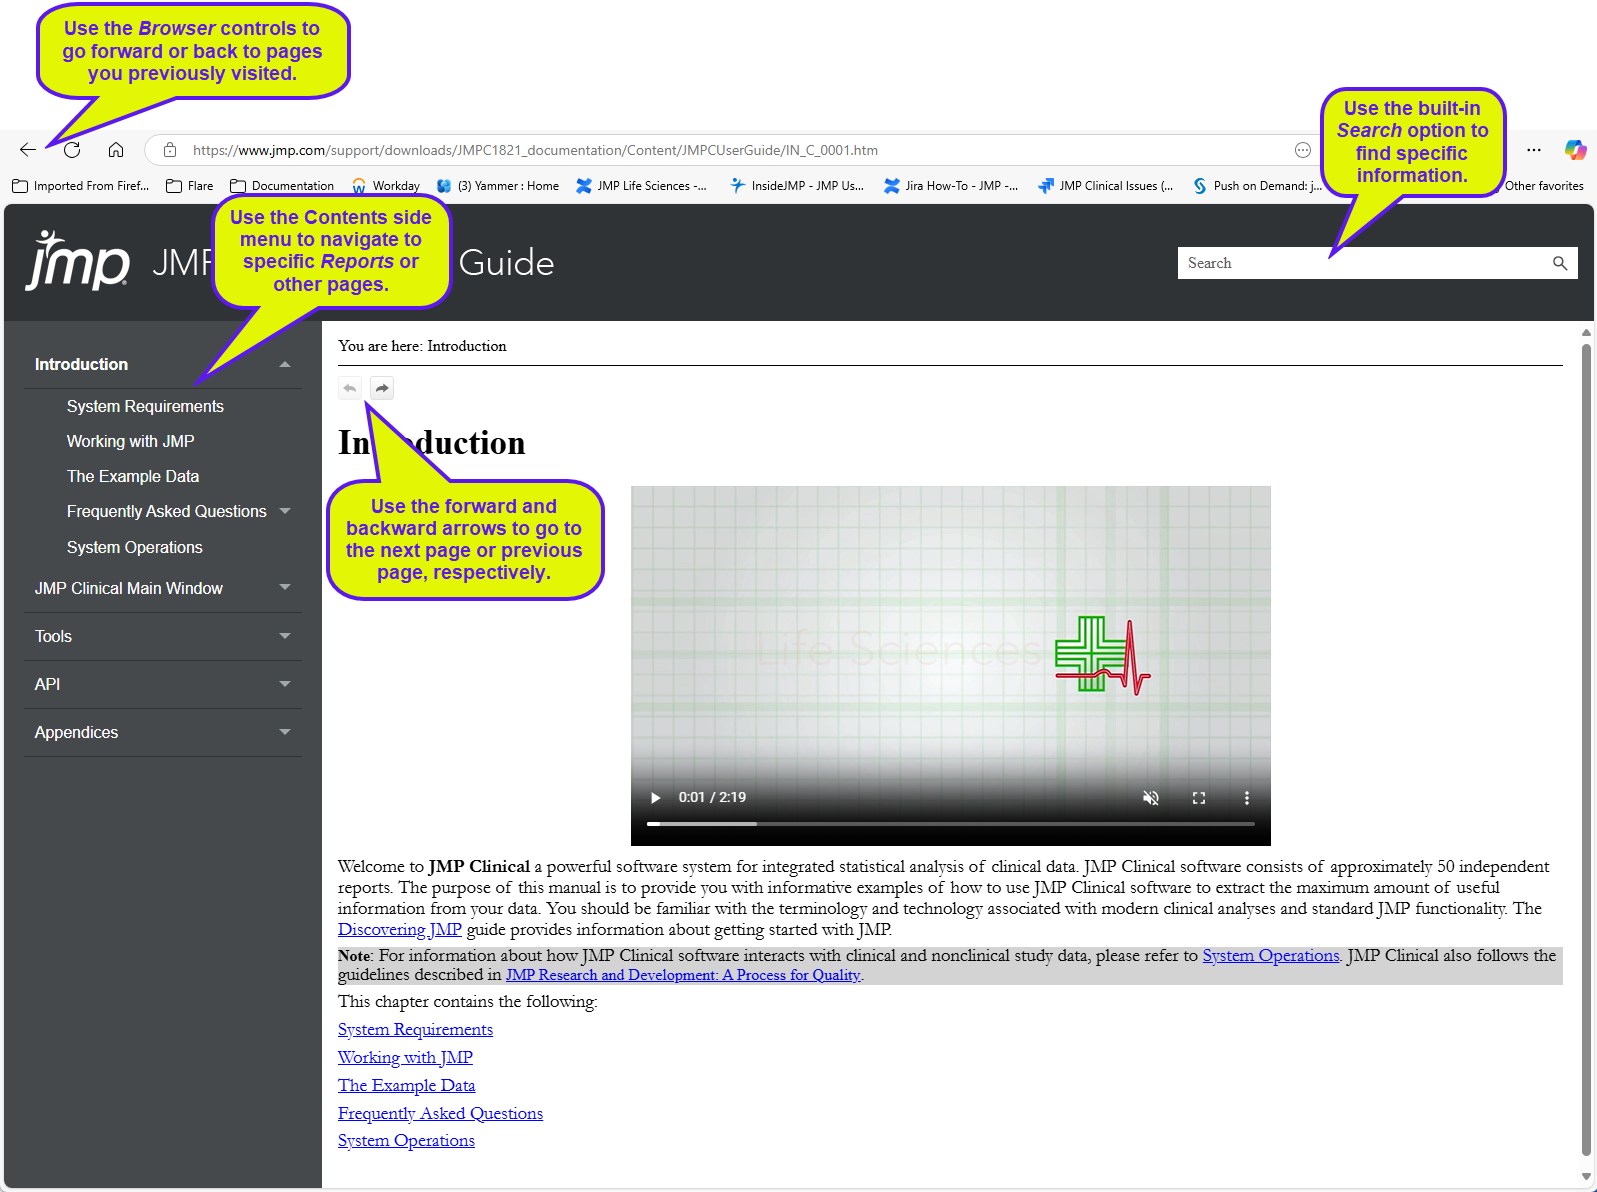
Task: Enter fullscreen mode for the video
Action: (1199, 798)
